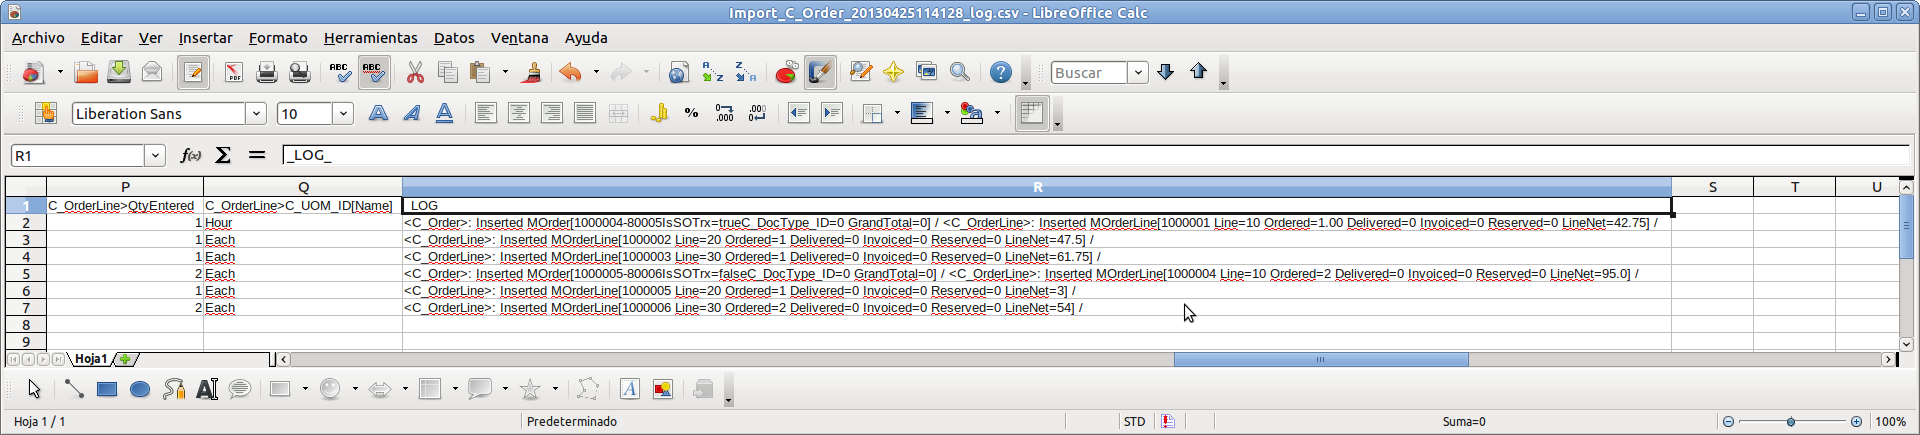Insert a chart using the chart icon
The width and height of the screenshot is (1920, 435).
click(786, 73)
